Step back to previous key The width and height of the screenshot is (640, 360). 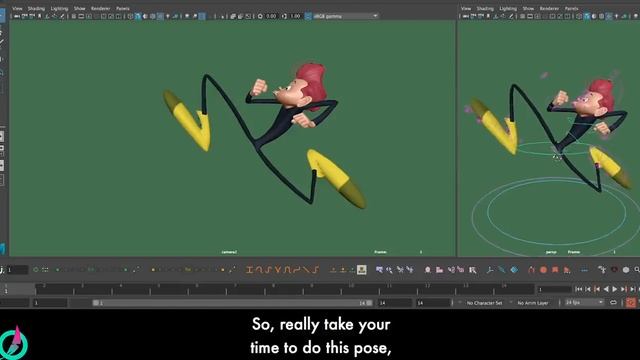(x=597, y=289)
